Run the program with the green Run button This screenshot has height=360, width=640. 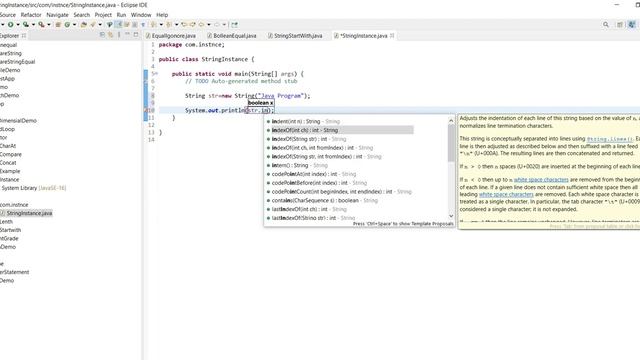(11, 24)
